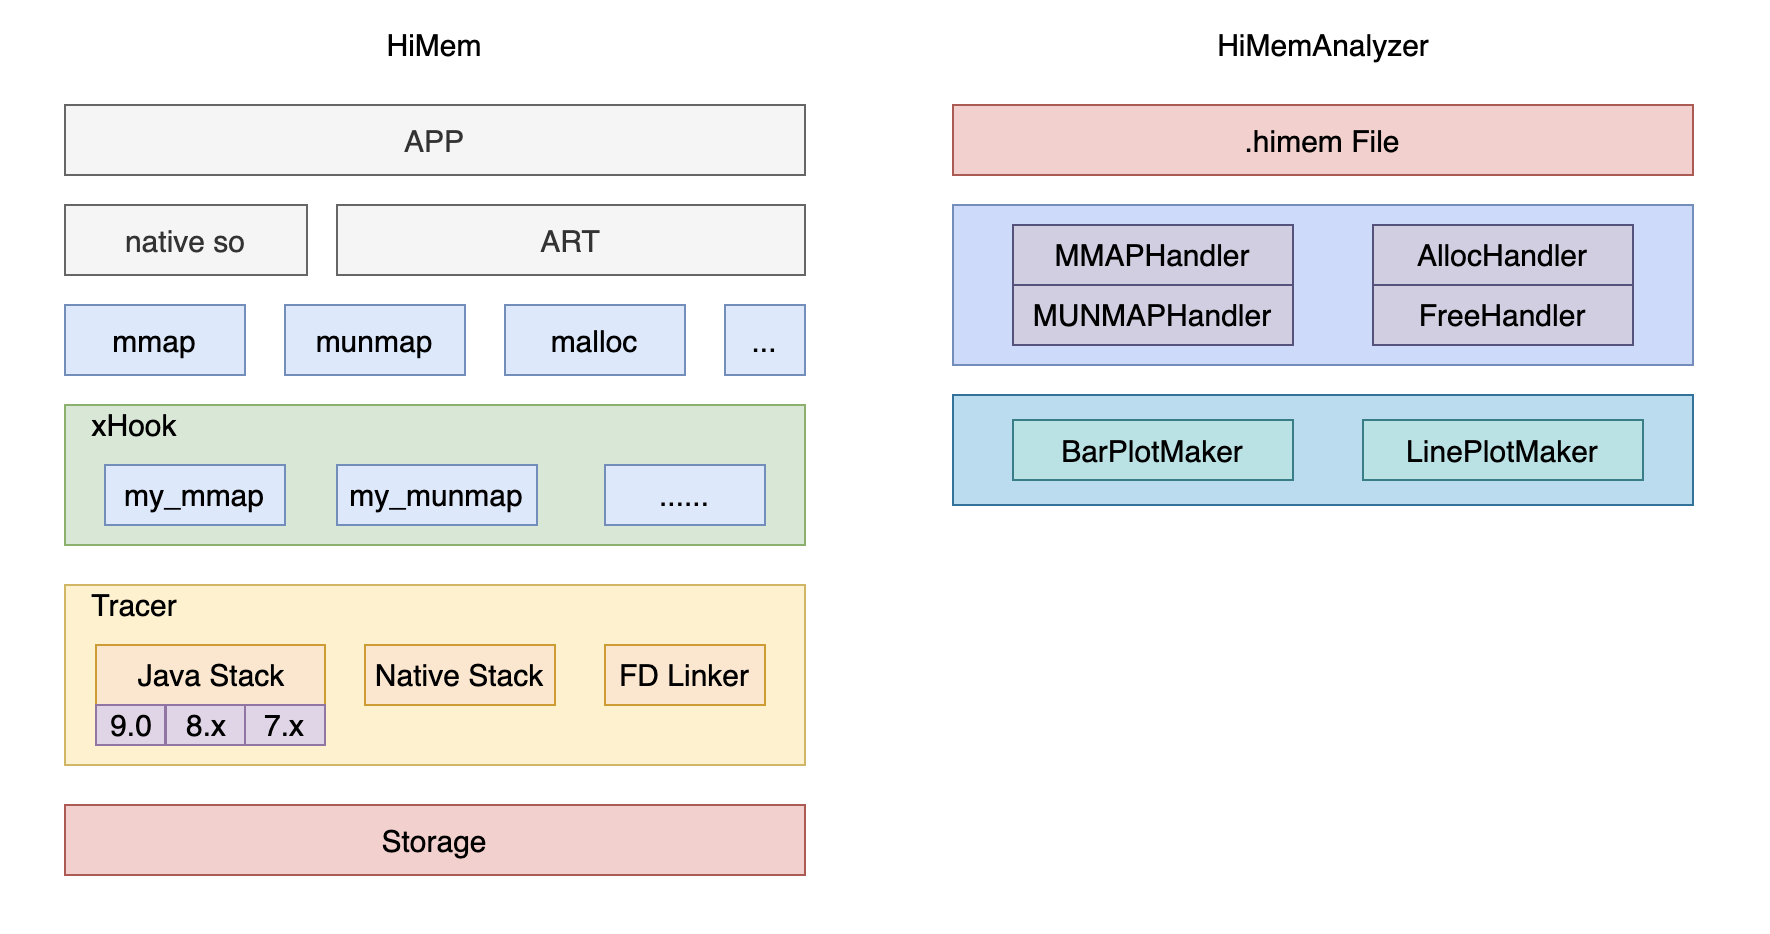The height and width of the screenshot is (934, 1770).
Task: Switch to the HiMem diagram title
Action: pyautogui.click(x=433, y=45)
